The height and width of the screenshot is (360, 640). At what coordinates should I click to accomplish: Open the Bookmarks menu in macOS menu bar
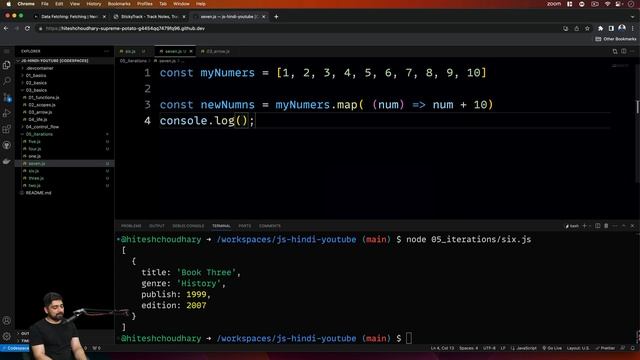(119, 4)
